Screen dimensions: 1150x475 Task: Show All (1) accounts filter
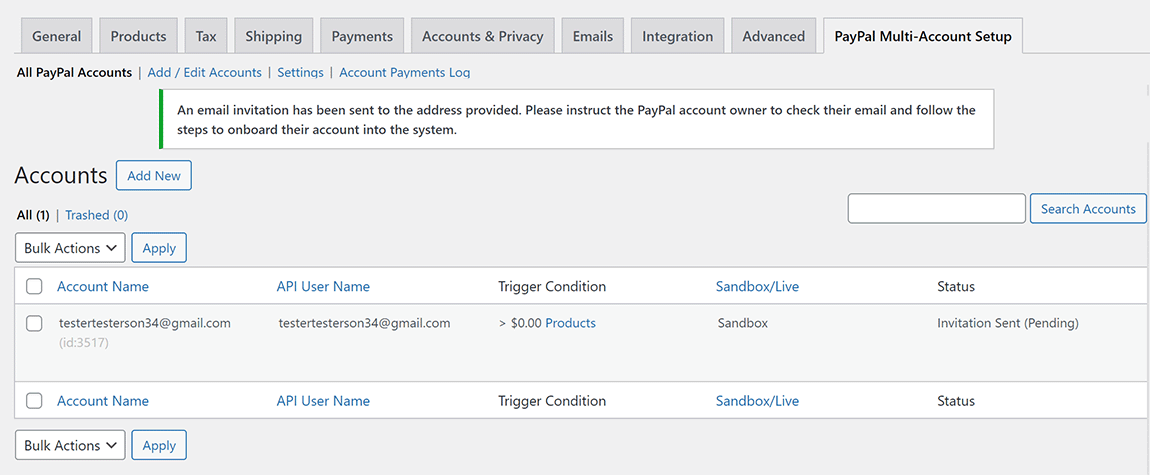click(x=33, y=215)
